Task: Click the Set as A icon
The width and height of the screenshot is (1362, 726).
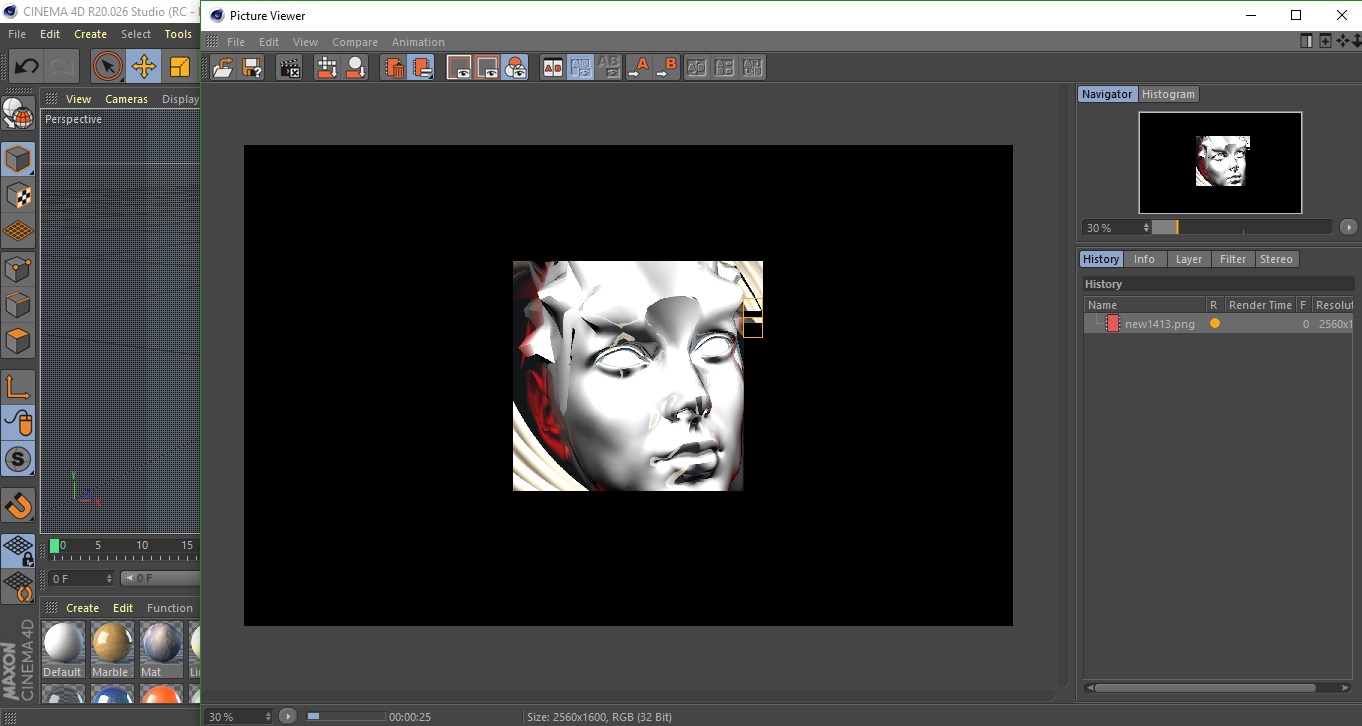Action: coord(638,68)
